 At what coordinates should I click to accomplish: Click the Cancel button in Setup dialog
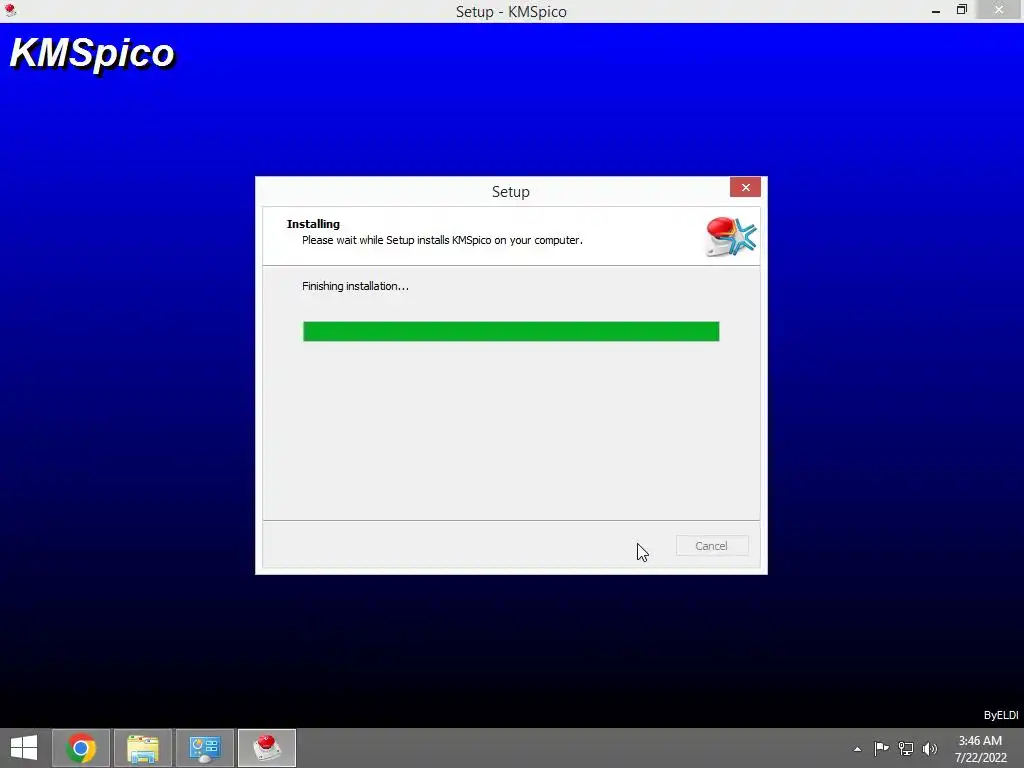pos(712,546)
